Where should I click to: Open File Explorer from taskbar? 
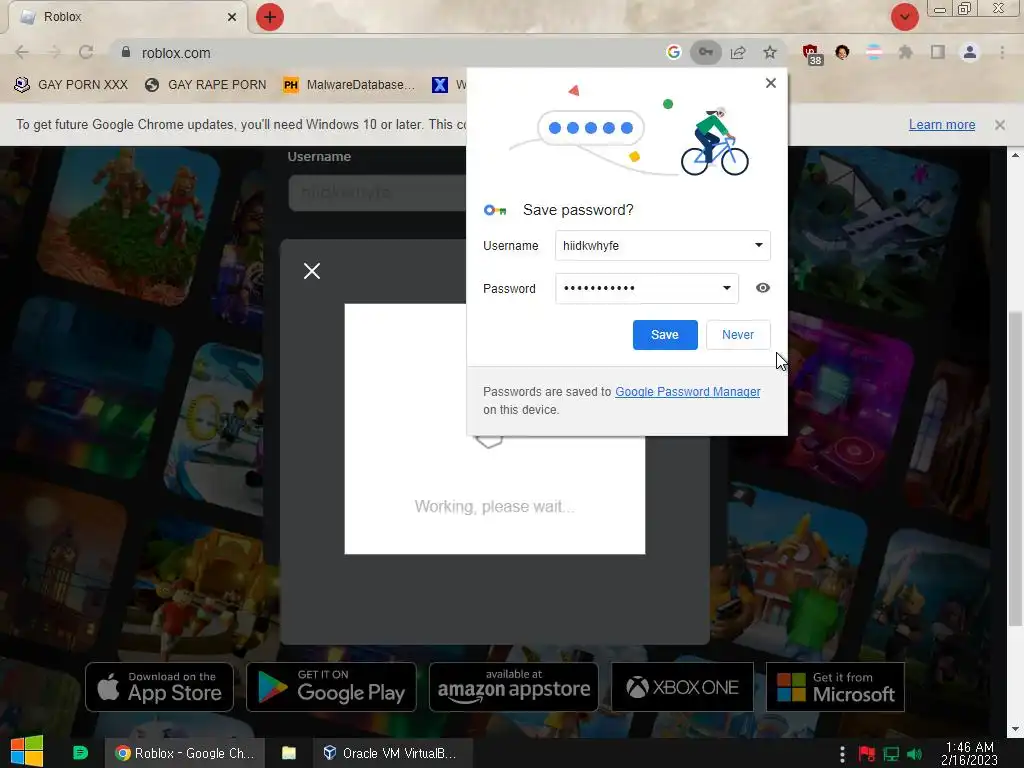click(289, 753)
